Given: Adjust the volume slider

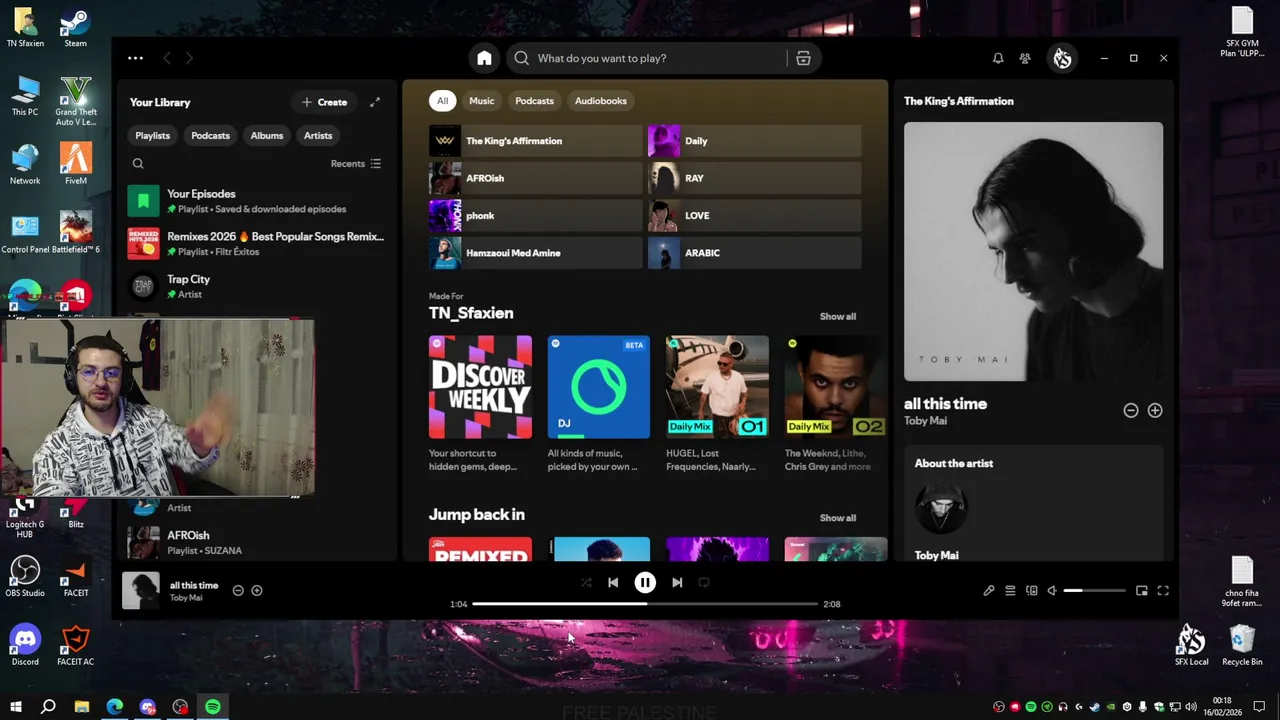Looking at the screenshot, I should (x=1094, y=591).
